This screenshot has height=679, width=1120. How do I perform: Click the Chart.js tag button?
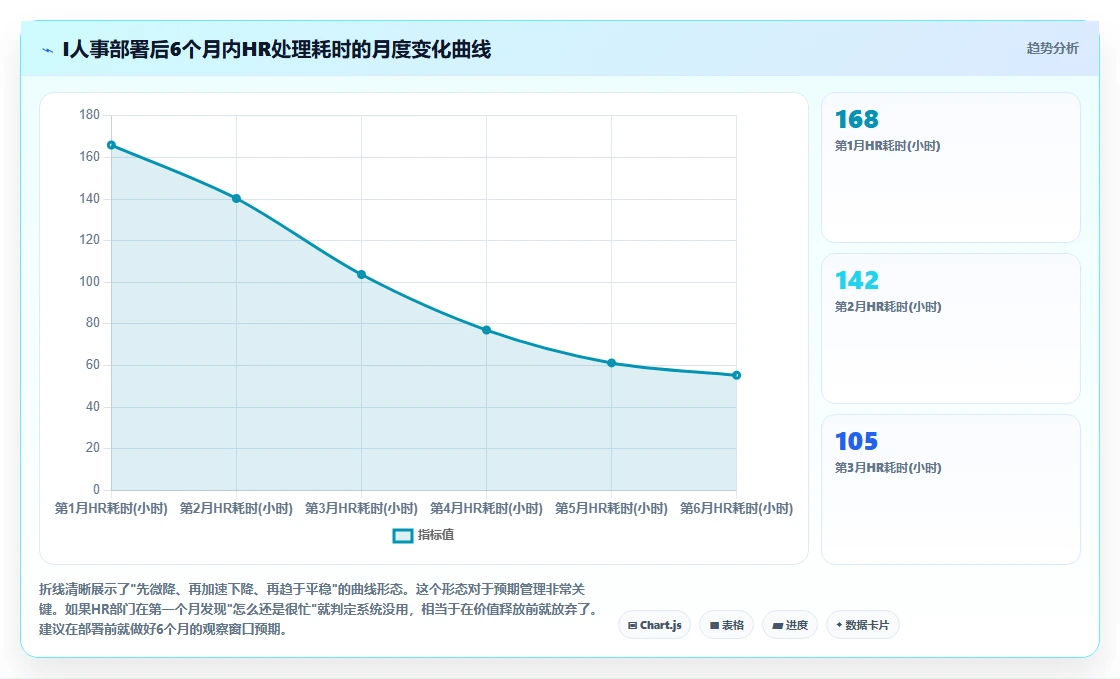coord(654,625)
